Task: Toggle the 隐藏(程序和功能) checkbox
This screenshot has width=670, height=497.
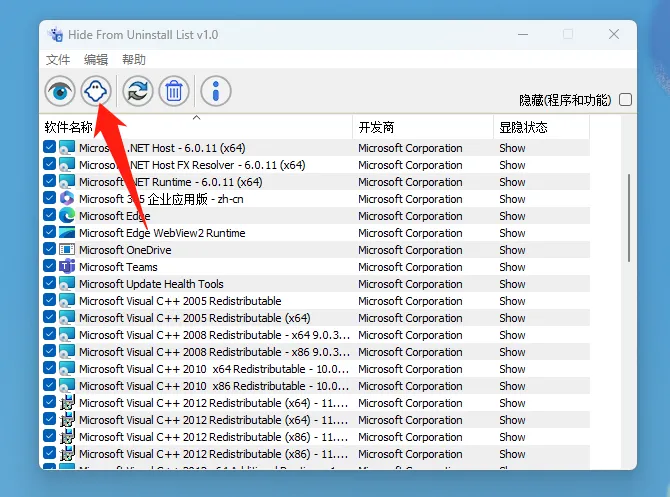Action: (x=626, y=100)
